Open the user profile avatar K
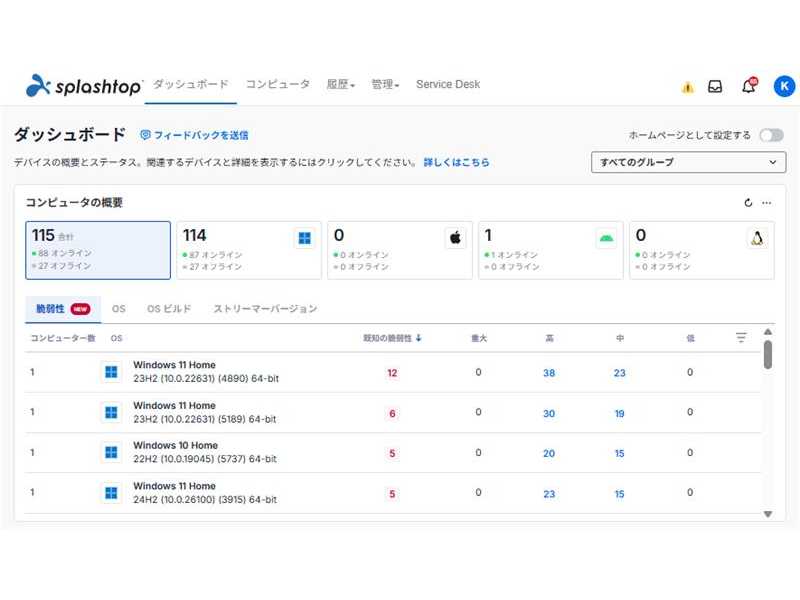The image size is (800, 600). 784,87
